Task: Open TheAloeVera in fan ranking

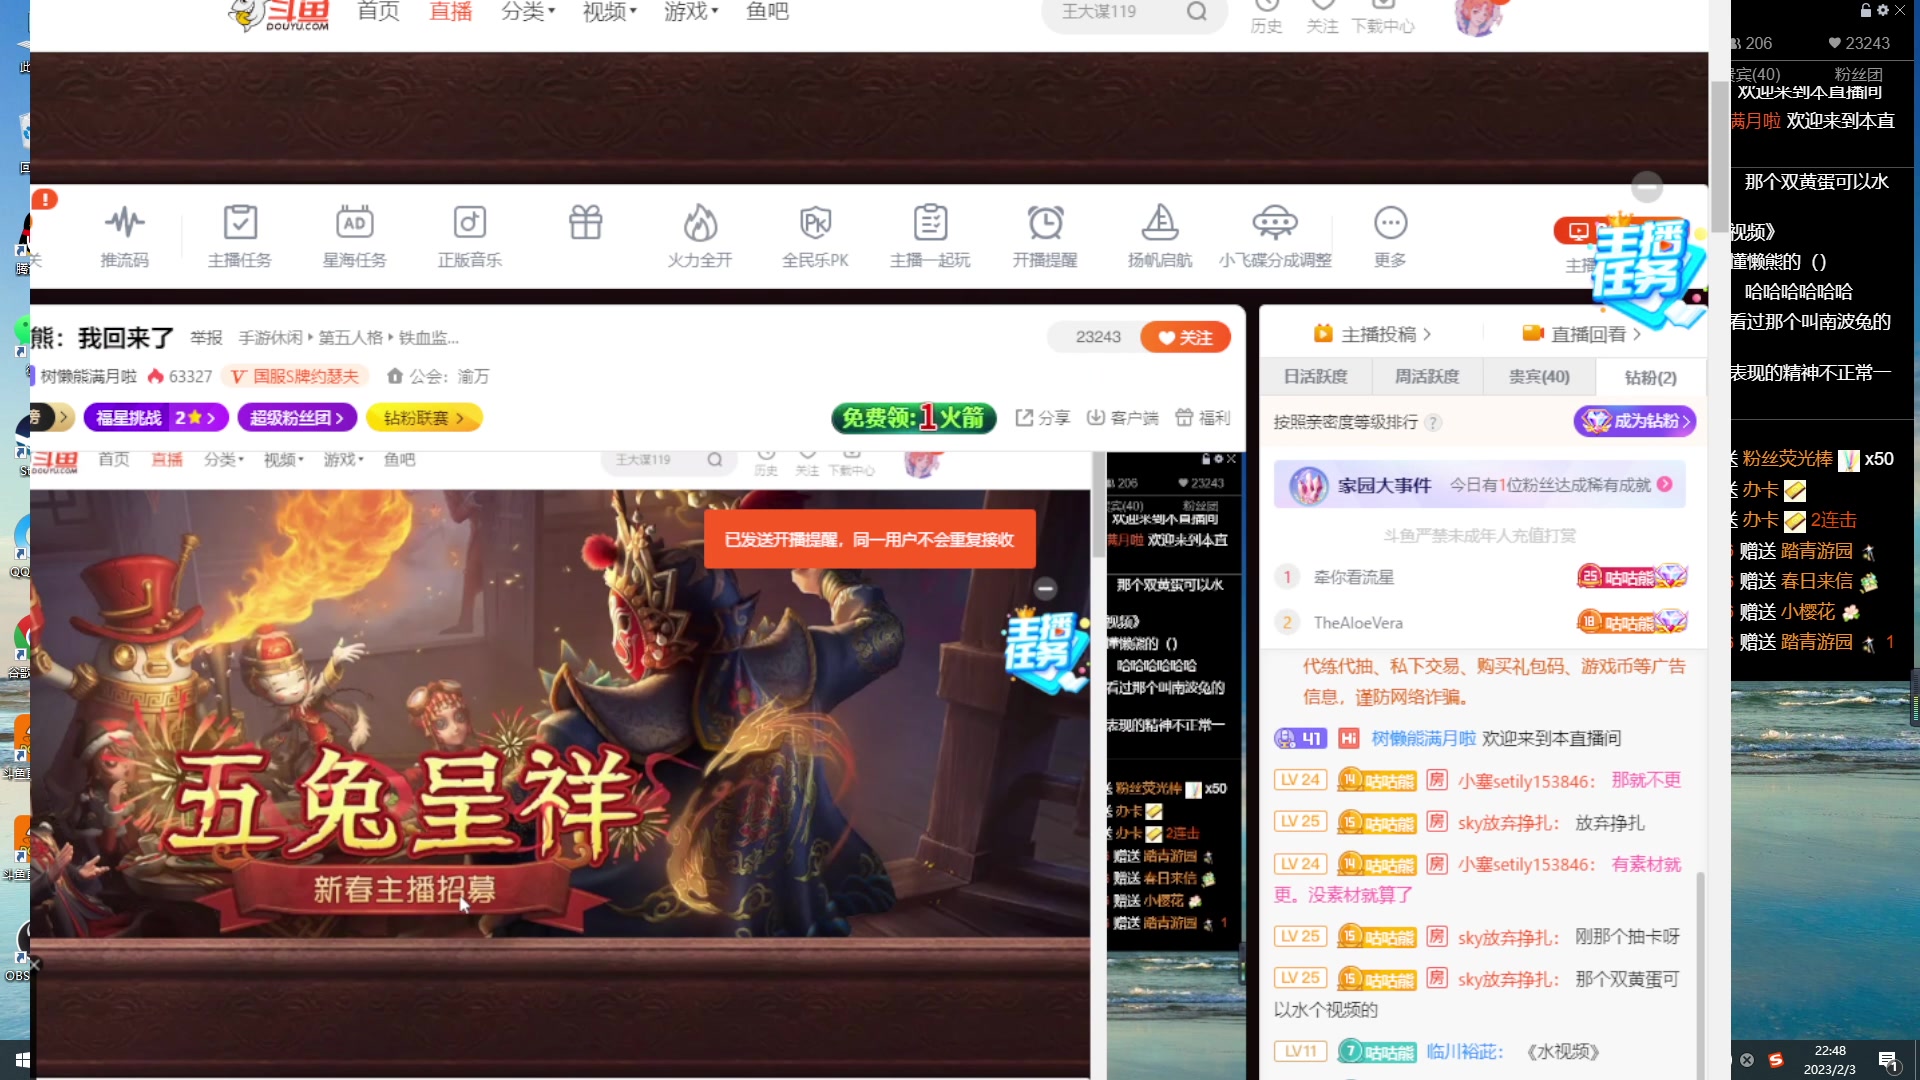Action: [1358, 623]
